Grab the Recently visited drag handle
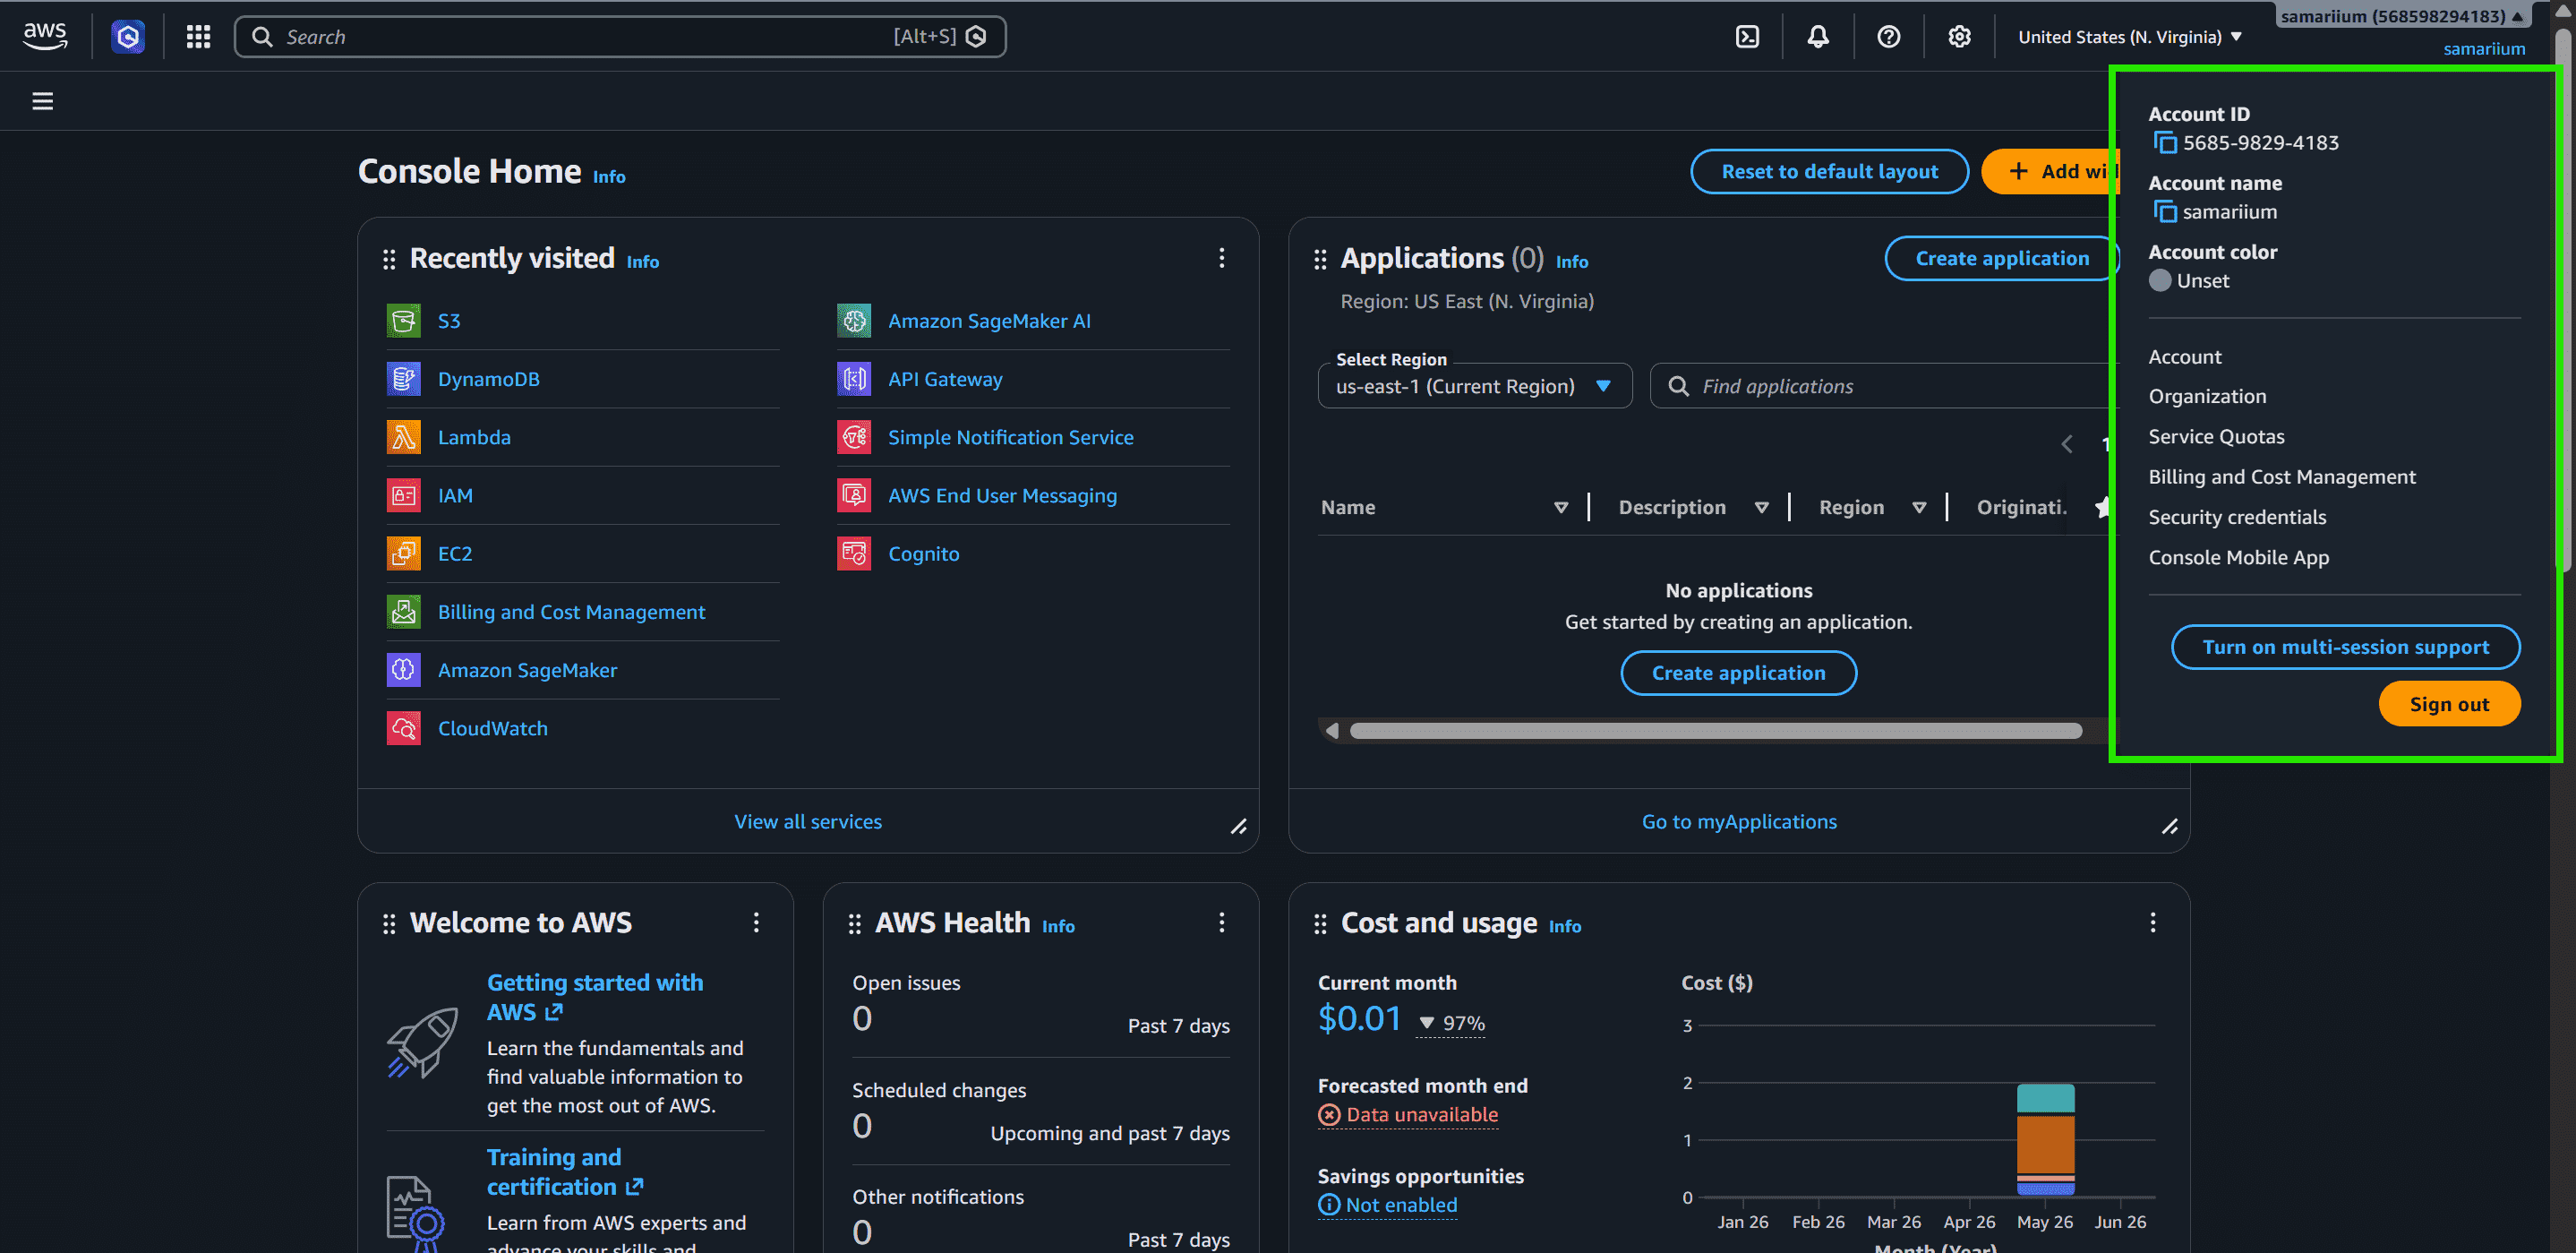Screen dimensions: 2576x1253 pos(389,260)
